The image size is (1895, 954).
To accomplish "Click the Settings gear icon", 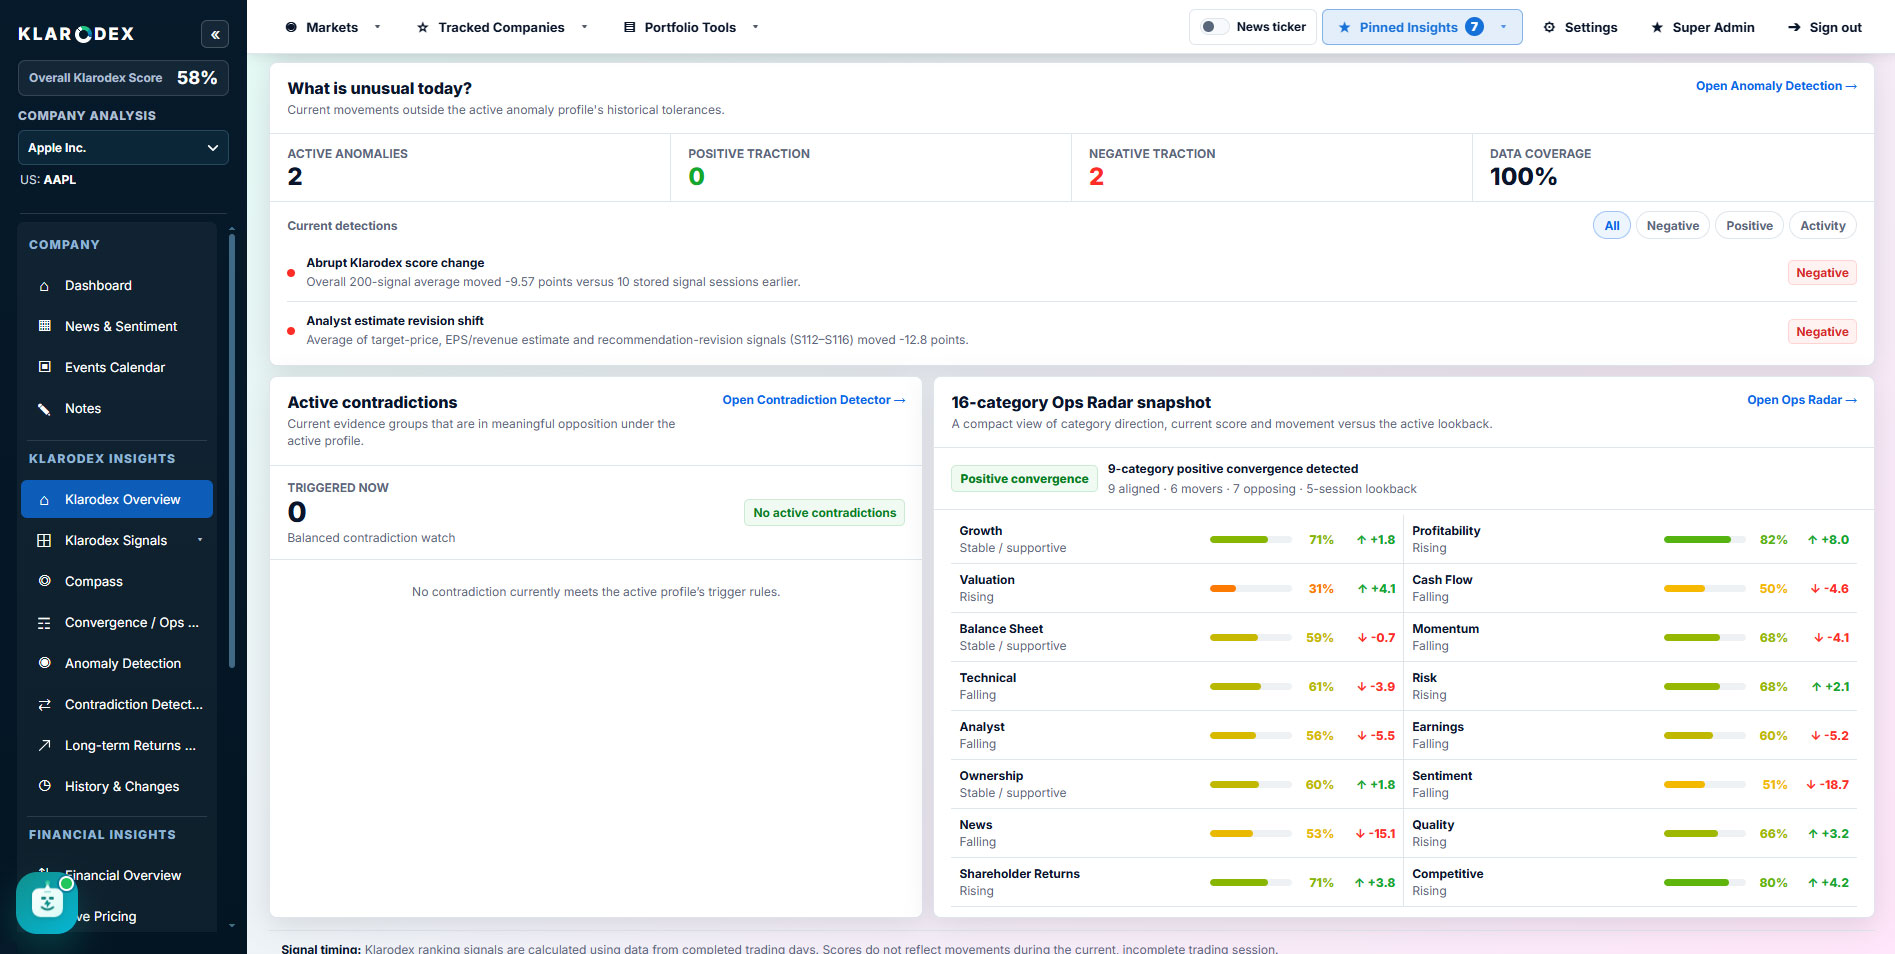I will pos(1549,27).
